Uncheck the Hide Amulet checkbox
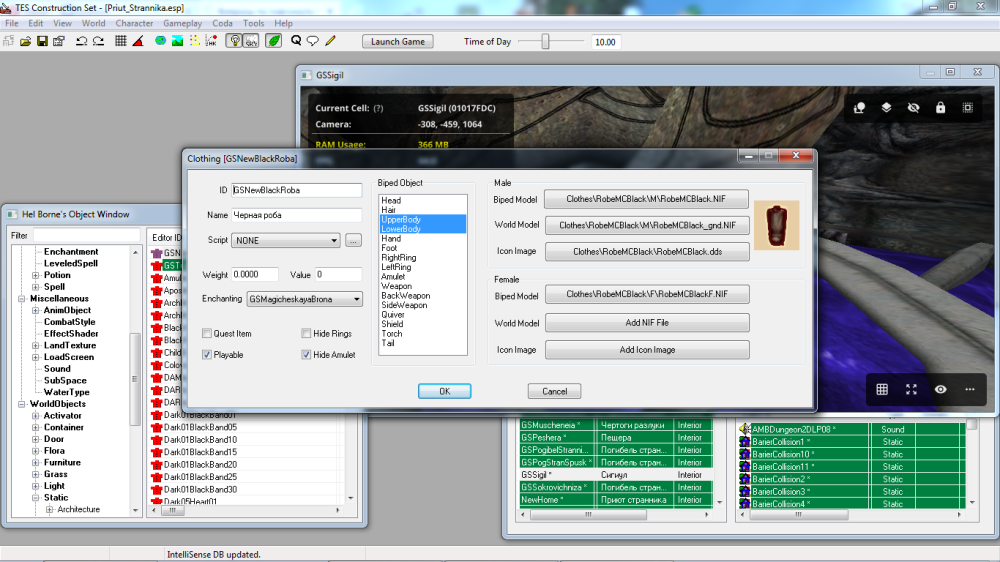This screenshot has height=562, width=1000. coord(306,355)
